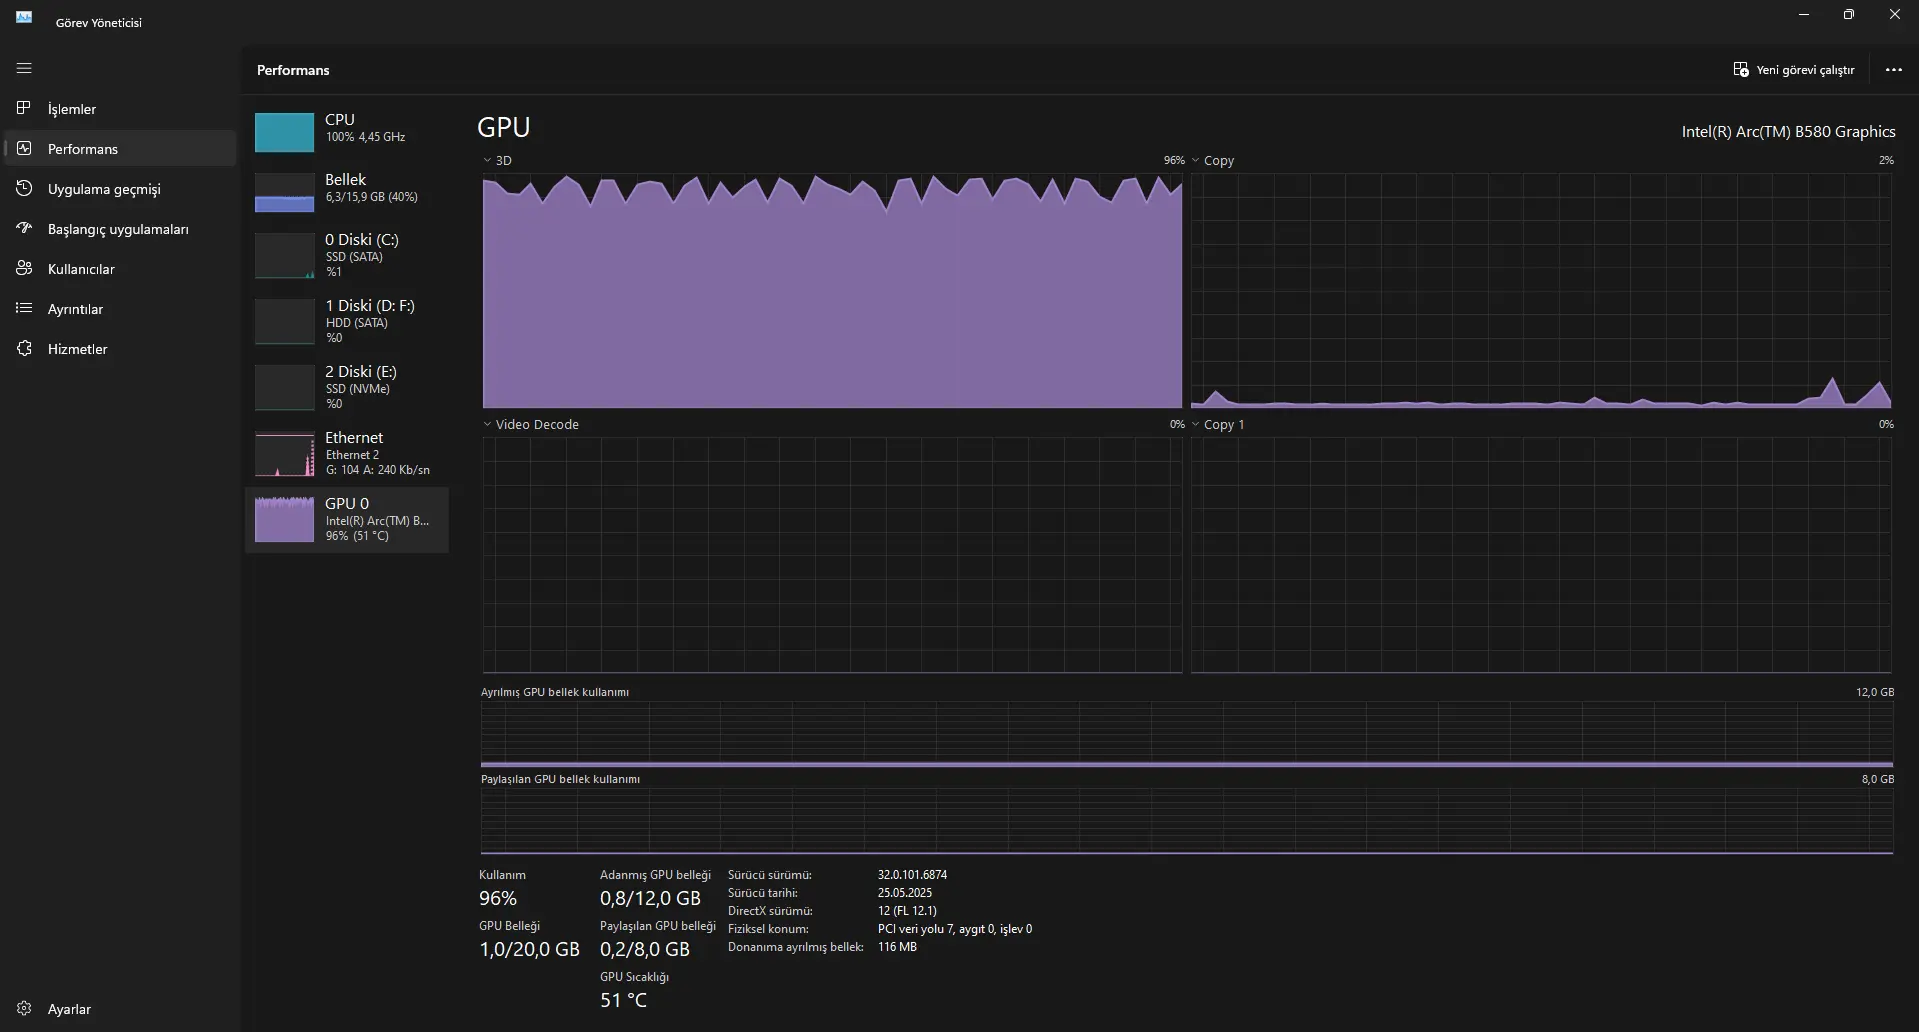The image size is (1919, 1032).
Task: Open the Ayrıntılar page
Action: click(120, 308)
